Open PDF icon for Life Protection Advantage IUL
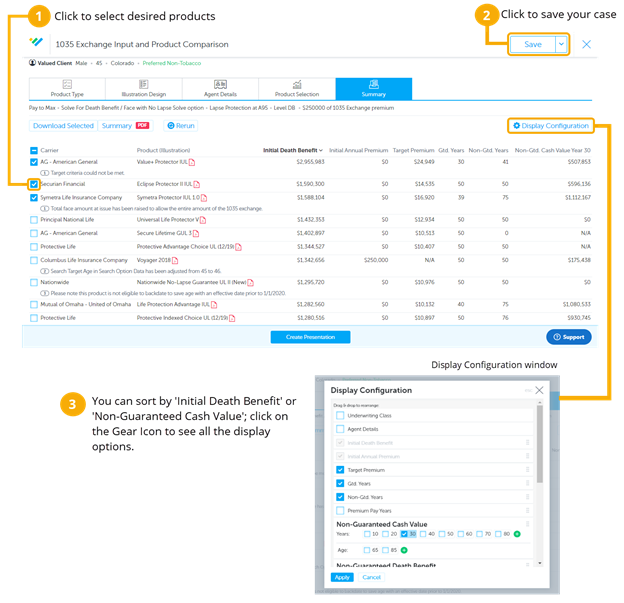The height and width of the screenshot is (603, 624). coord(214,305)
